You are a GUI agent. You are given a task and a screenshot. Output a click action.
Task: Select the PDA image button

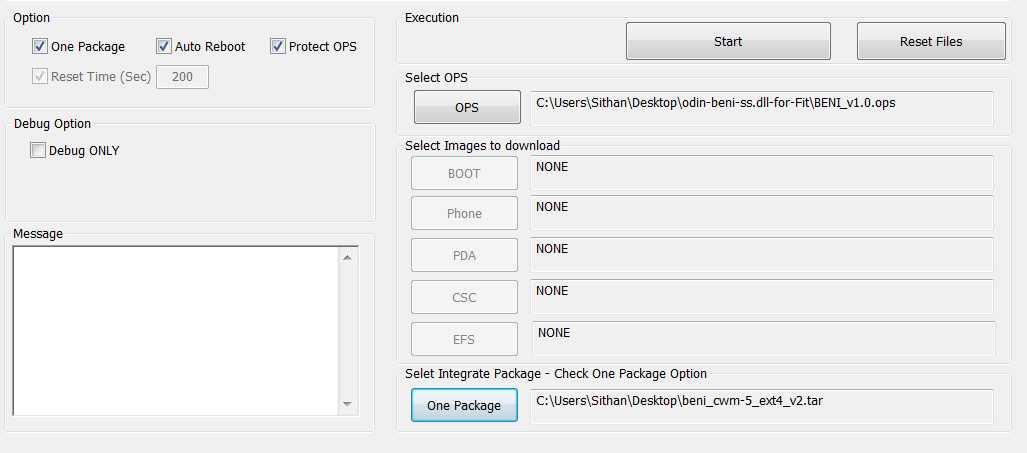pos(464,255)
